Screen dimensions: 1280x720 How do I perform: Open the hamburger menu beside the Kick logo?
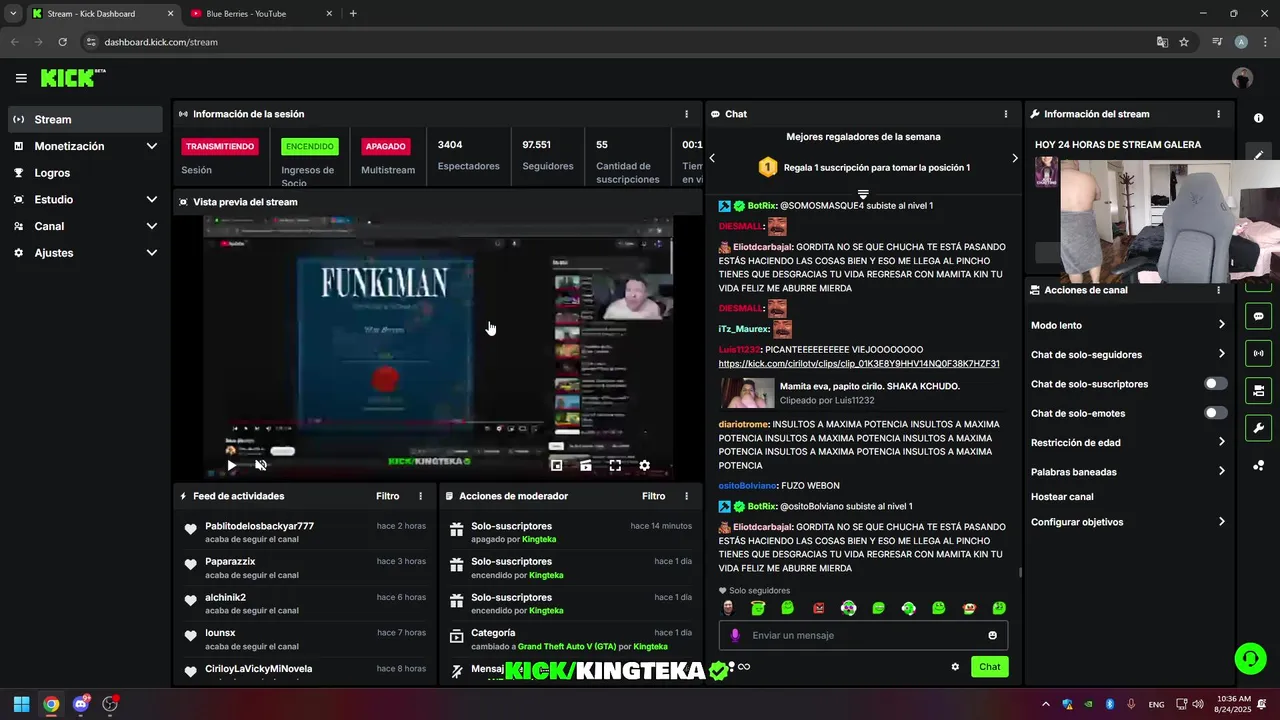tap(21, 78)
